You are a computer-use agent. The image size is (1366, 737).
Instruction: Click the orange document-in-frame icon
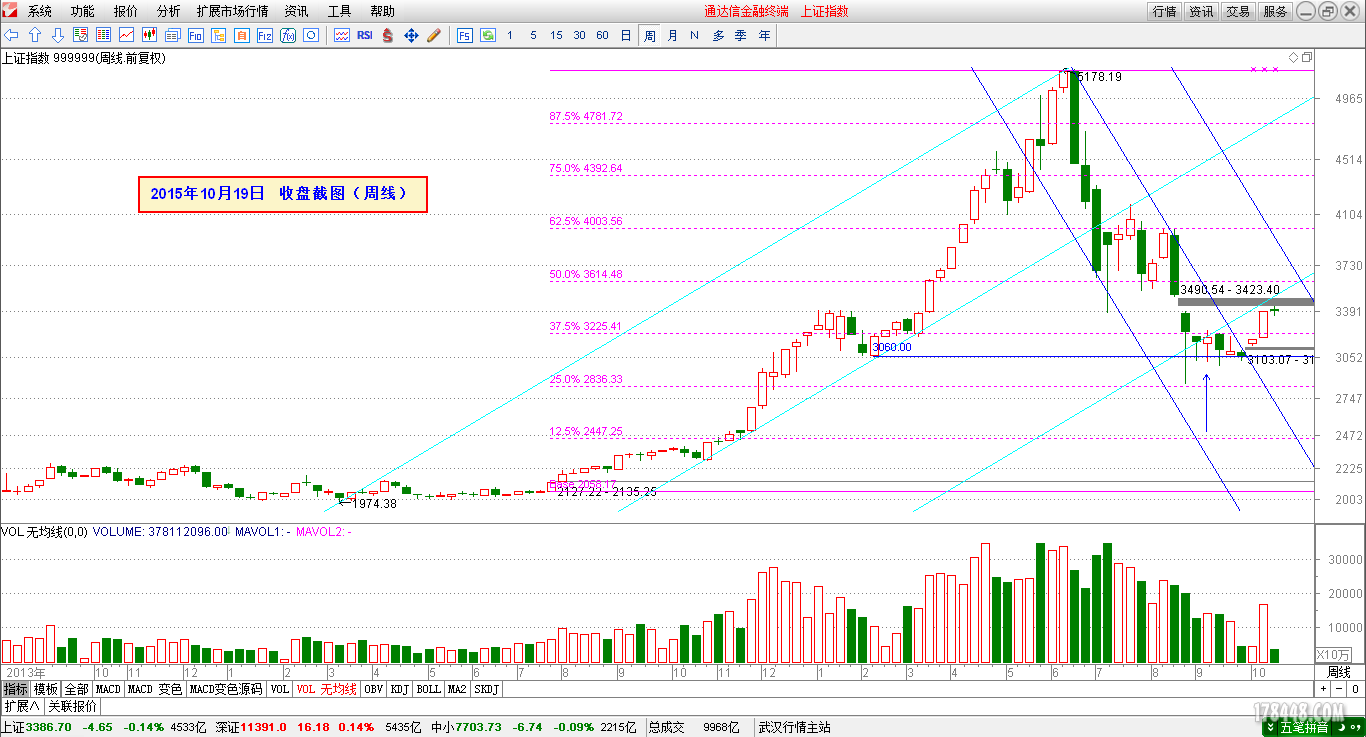[241, 35]
